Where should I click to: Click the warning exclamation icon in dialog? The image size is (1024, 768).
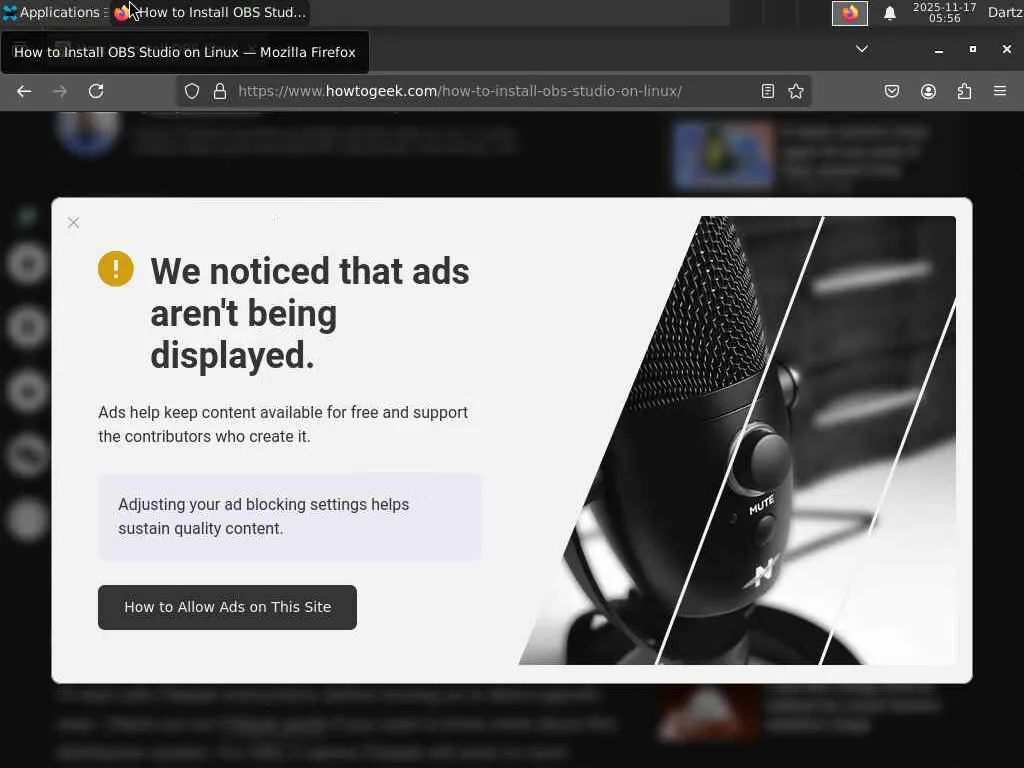116,269
